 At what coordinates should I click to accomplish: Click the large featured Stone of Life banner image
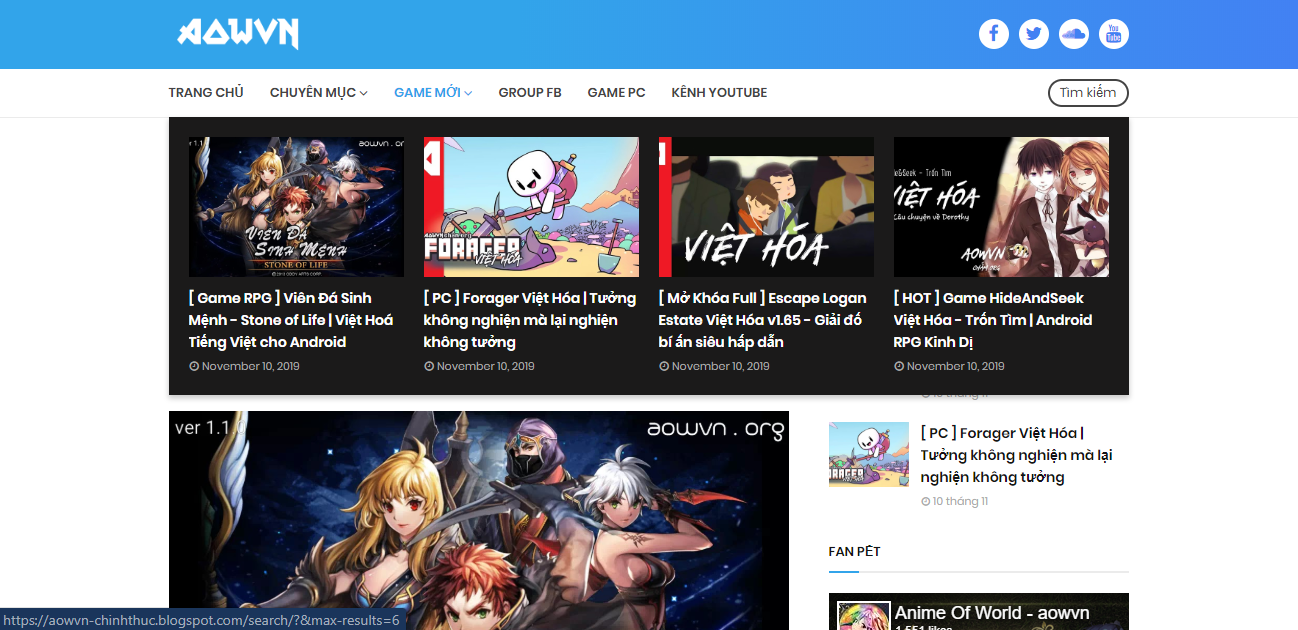point(479,520)
